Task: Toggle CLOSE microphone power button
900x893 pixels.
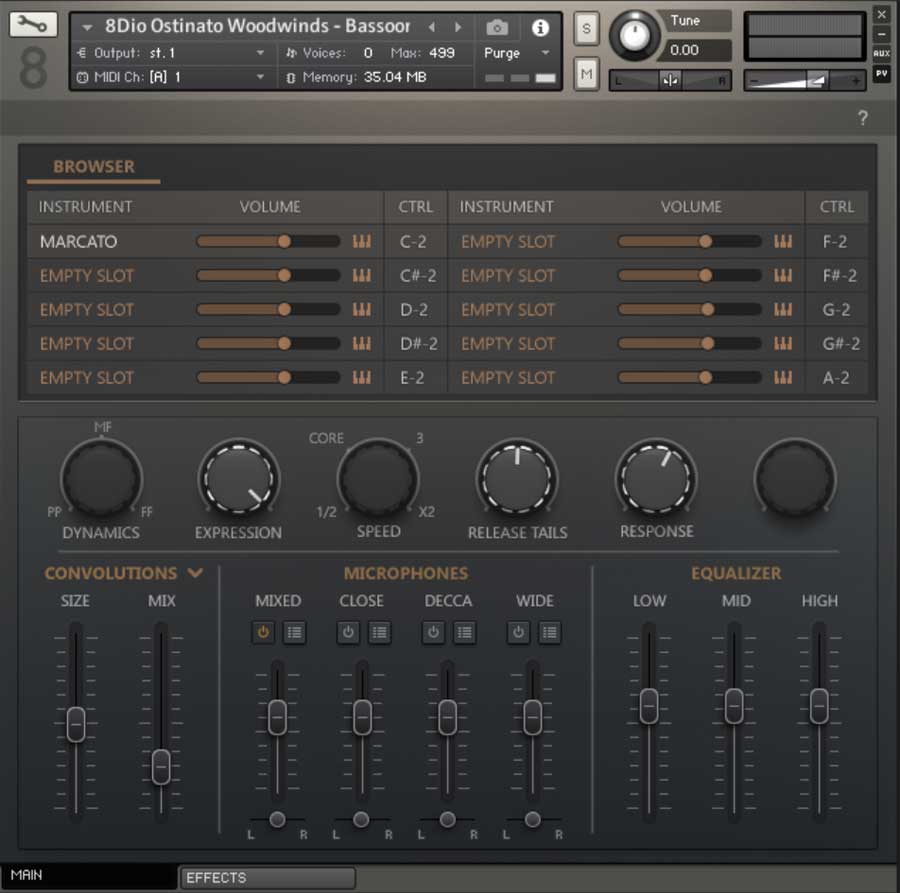Action: point(348,632)
